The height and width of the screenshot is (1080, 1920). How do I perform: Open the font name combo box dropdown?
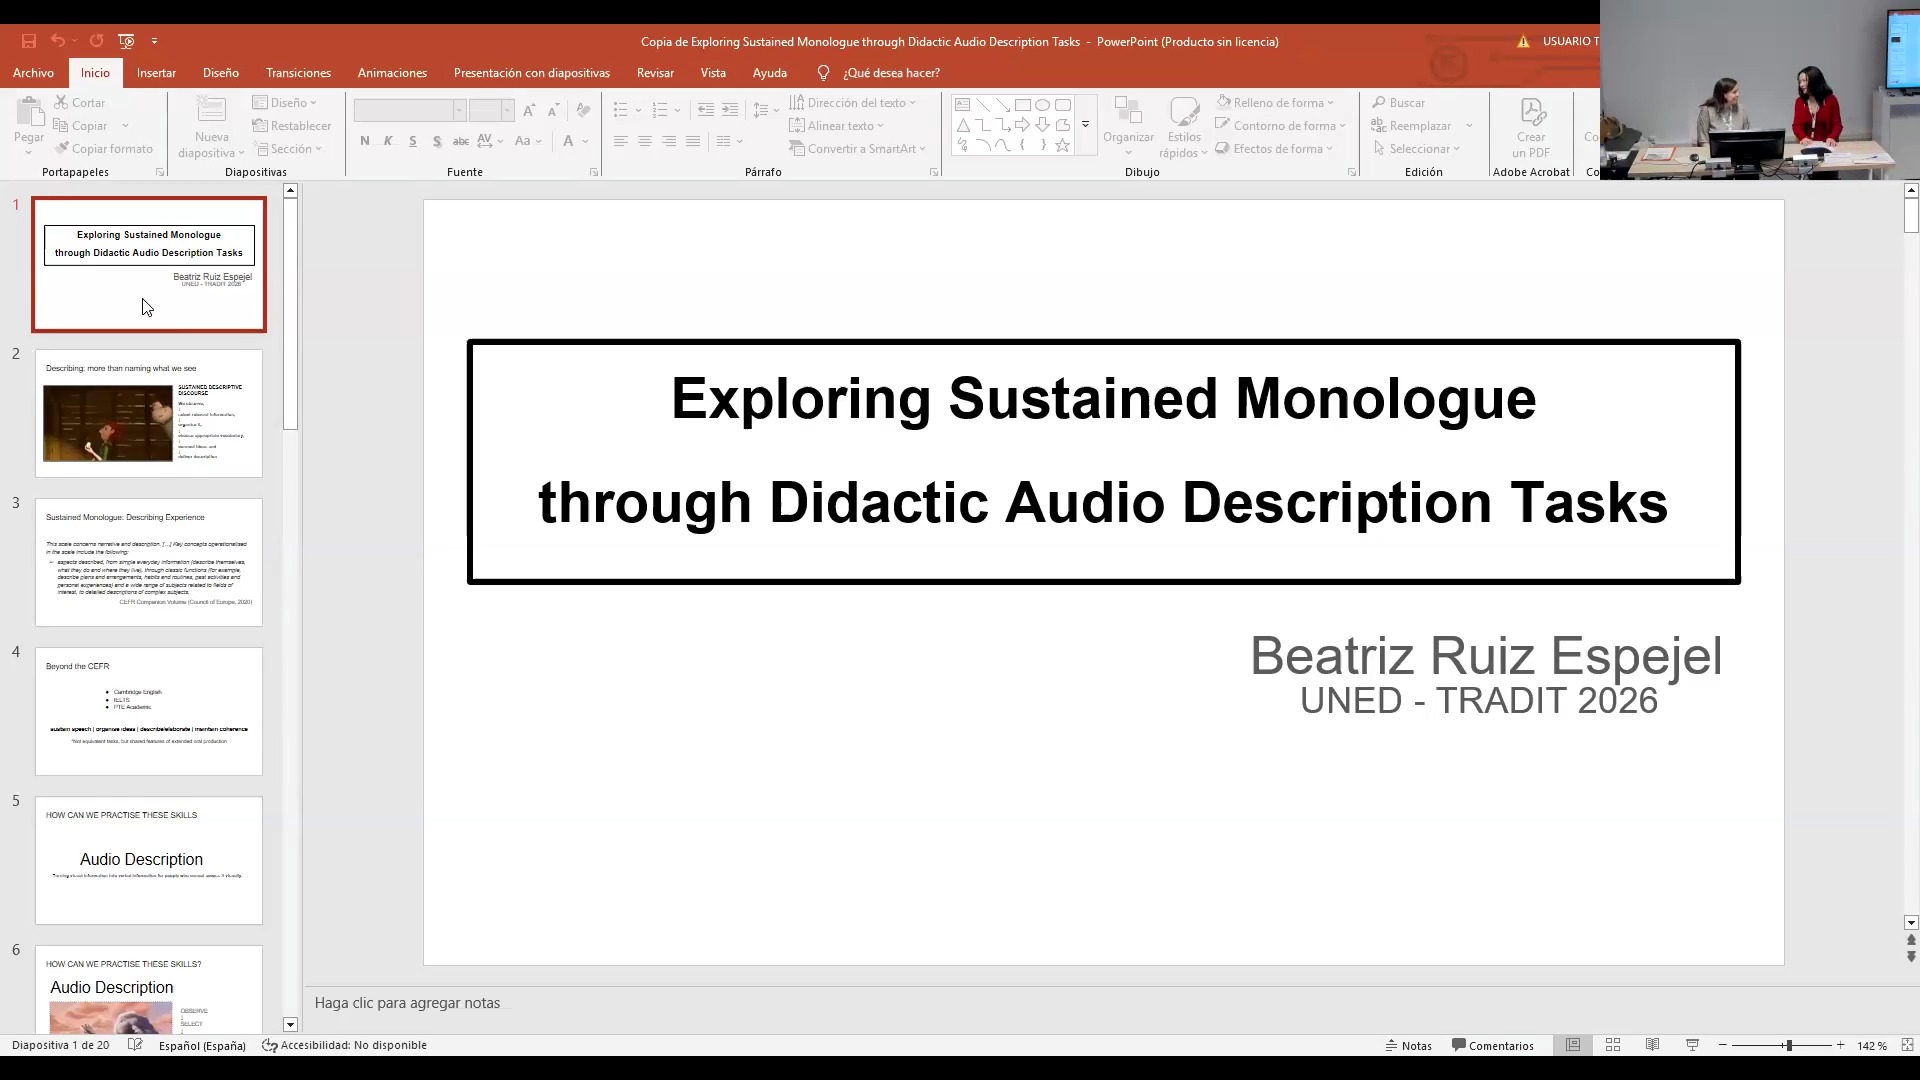coord(460,110)
